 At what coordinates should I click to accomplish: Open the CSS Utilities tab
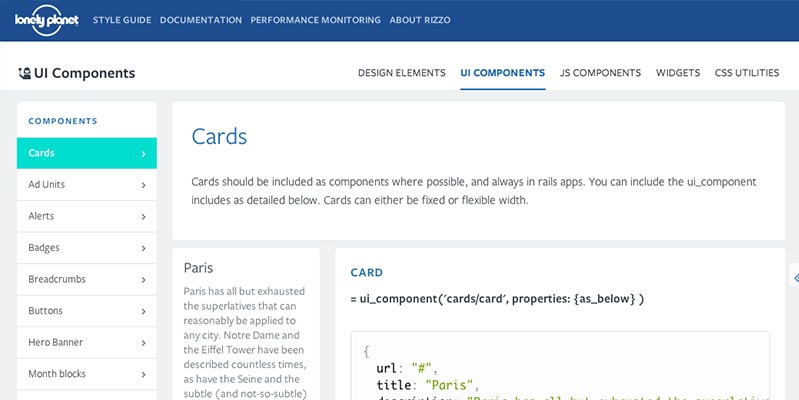pos(746,73)
